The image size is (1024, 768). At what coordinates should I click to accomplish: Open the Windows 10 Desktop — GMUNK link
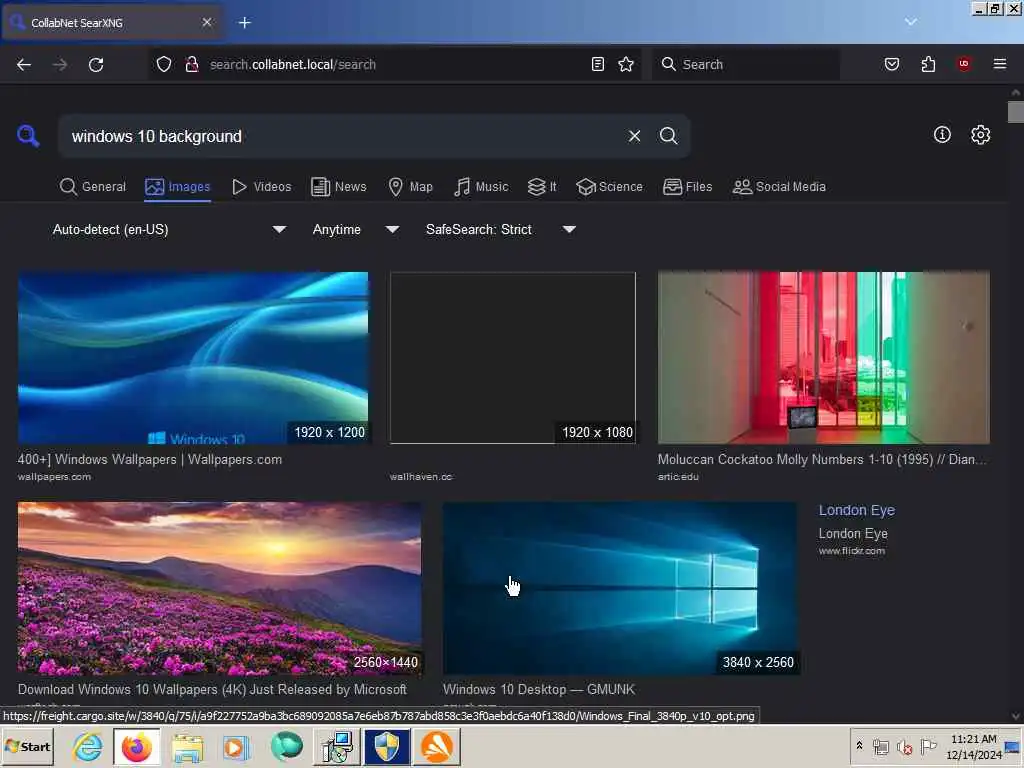coord(539,689)
